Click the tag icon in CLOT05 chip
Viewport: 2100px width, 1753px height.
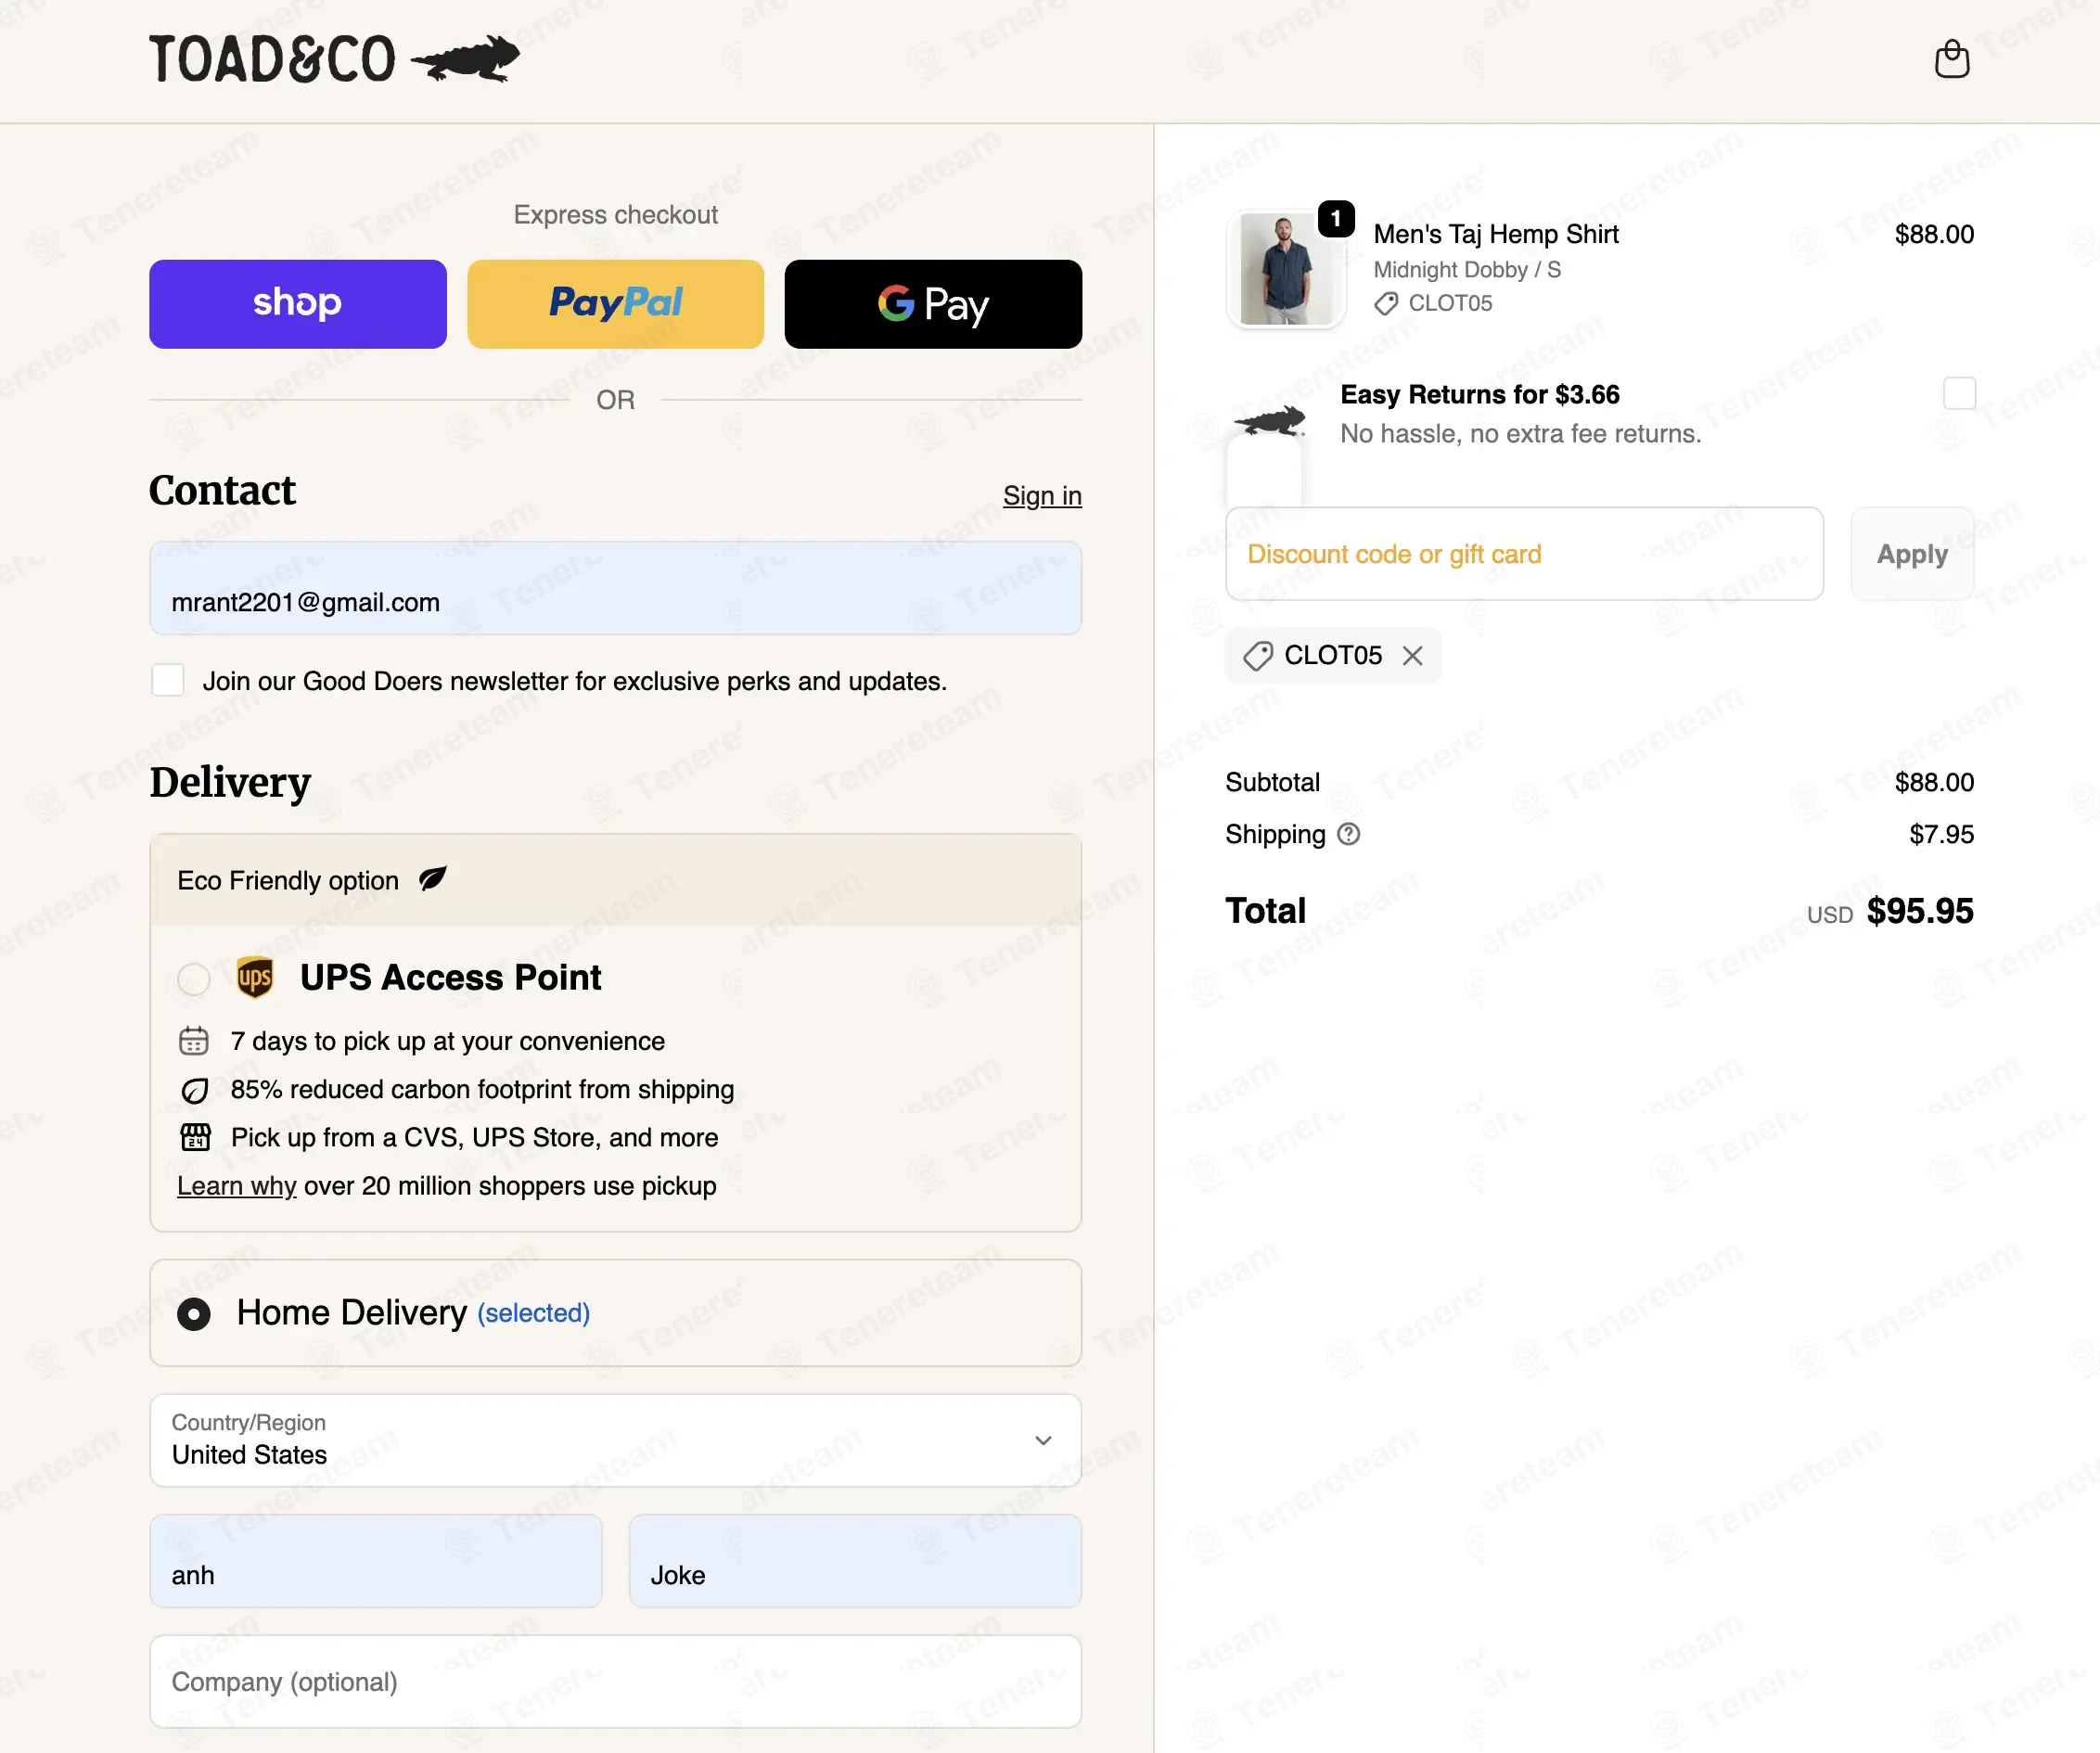point(1257,656)
